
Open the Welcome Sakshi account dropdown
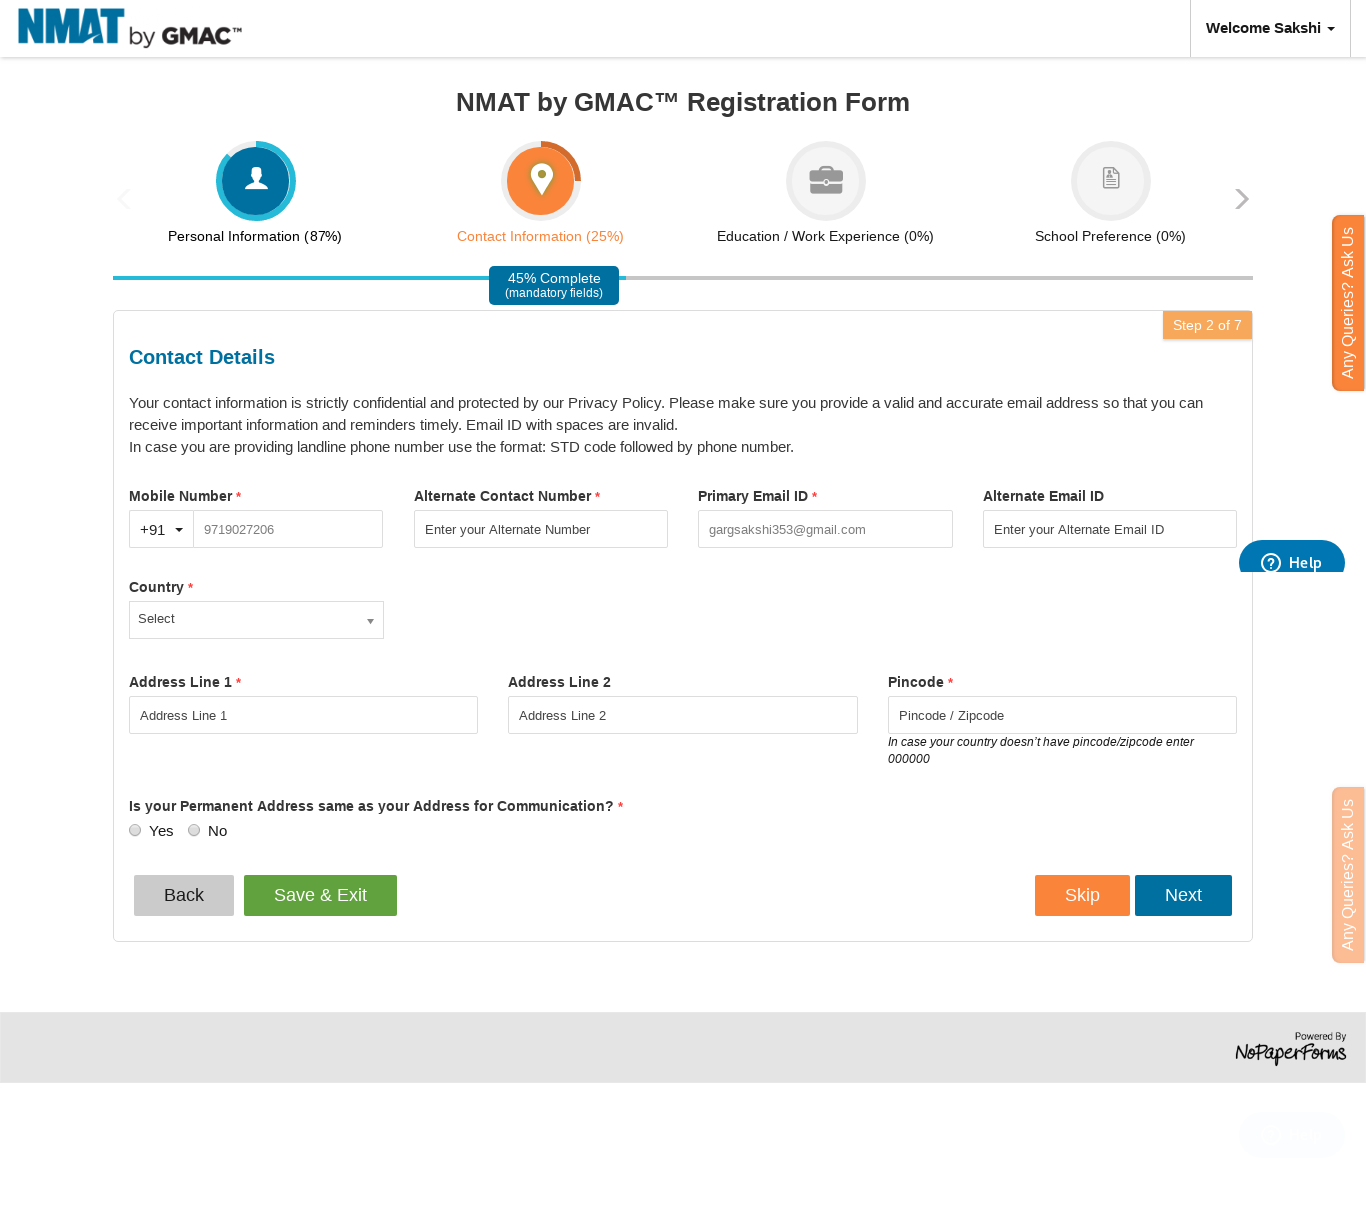(x=1269, y=28)
